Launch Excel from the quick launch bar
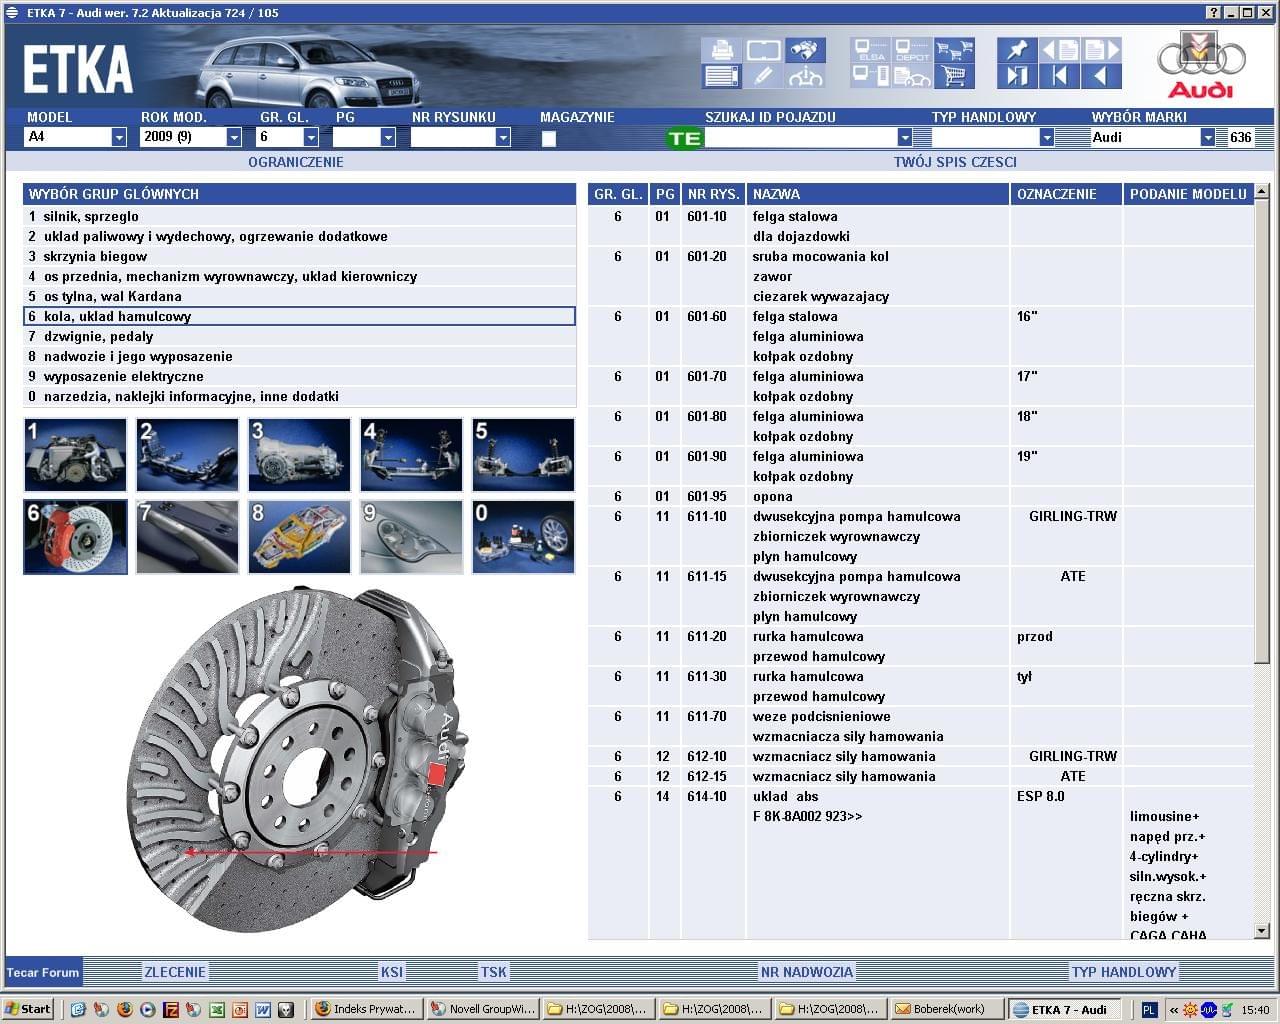This screenshot has width=1280, height=1024. pyautogui.click(x=216, y=1009)
